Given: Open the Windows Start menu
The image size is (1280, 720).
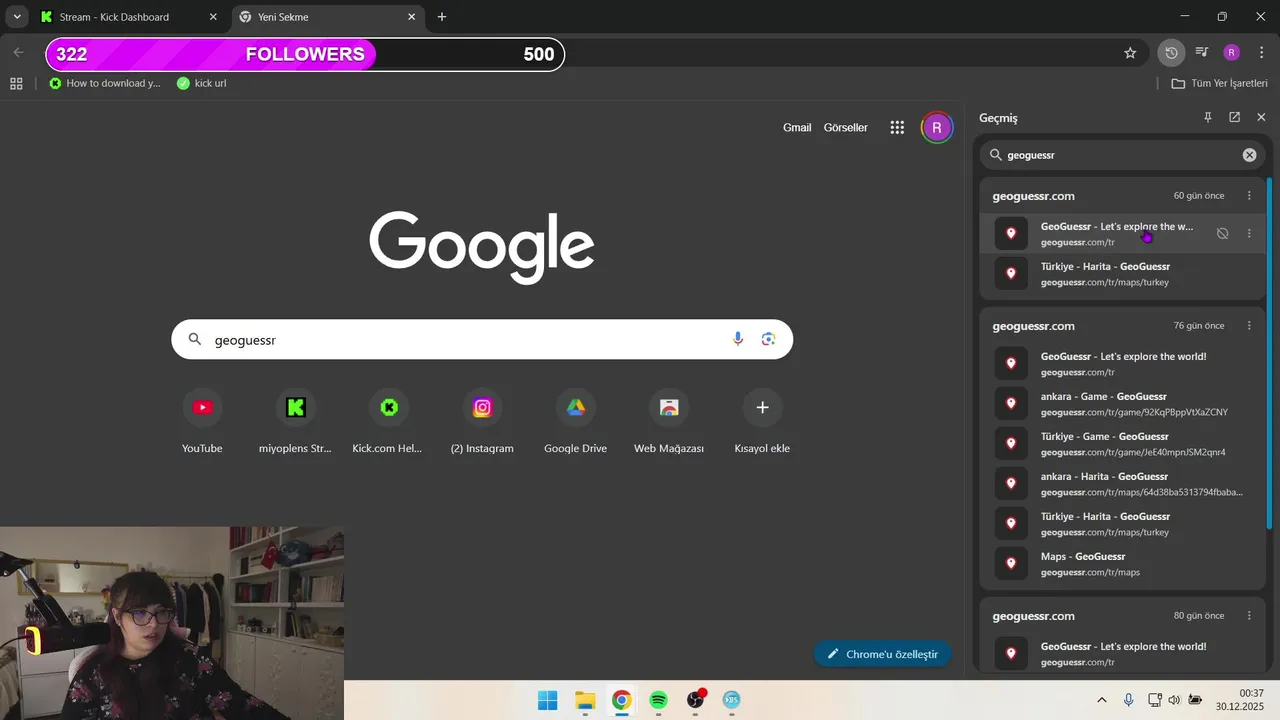Looking at the screenshot, I should pyautogui.click(x=548, y=700).
